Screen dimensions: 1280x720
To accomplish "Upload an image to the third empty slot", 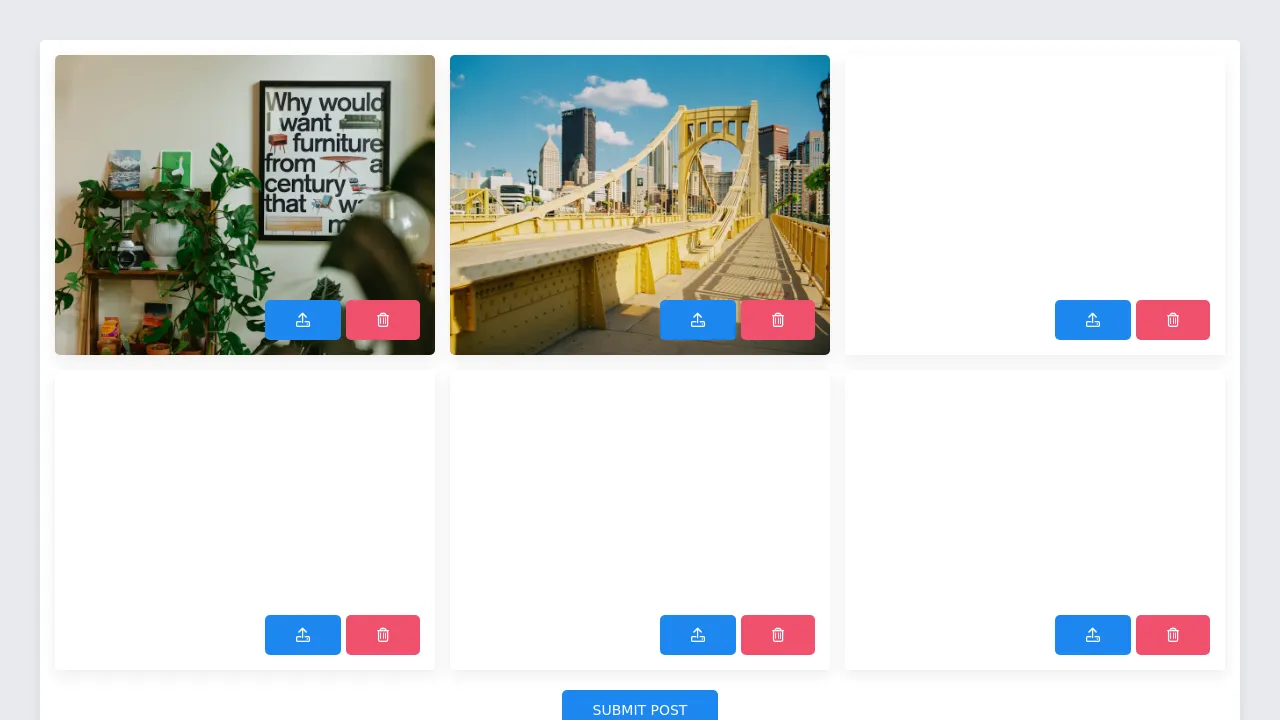I will (x=1093, y=320).
